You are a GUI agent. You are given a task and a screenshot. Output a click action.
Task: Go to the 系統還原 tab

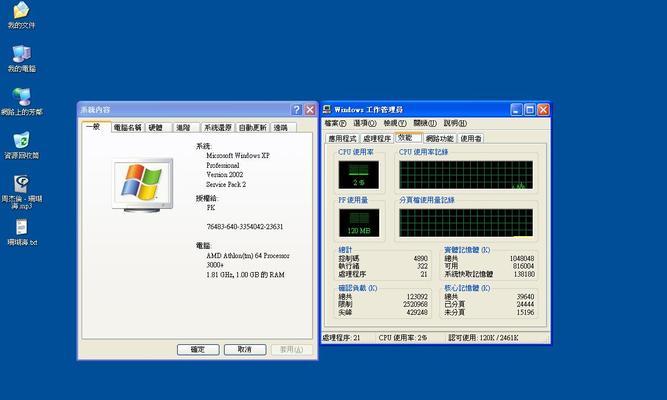coord(218,128)
